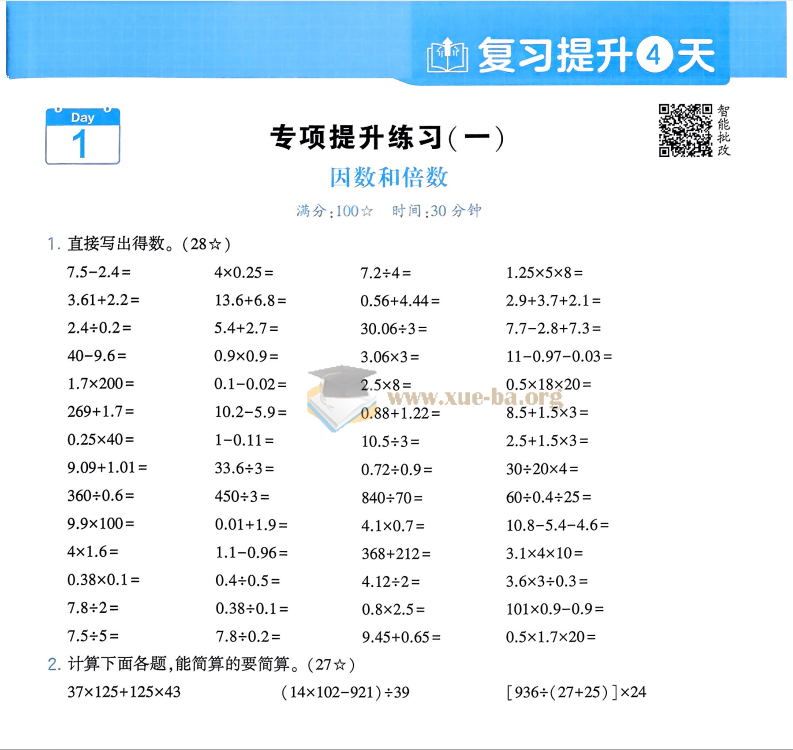Click the problem 10.5÷3=
Image resolution: width=793 pixels, height=750 pixels.
pos(390,442)
